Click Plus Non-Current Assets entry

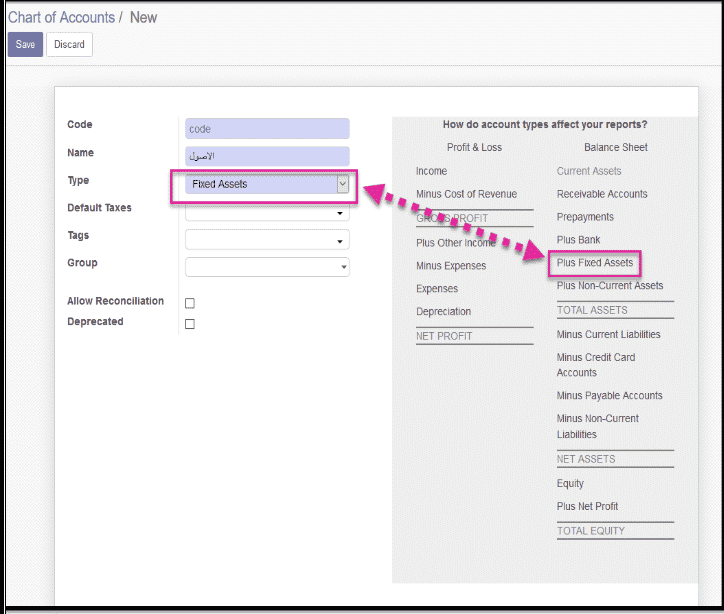click(x=610, y=286)
